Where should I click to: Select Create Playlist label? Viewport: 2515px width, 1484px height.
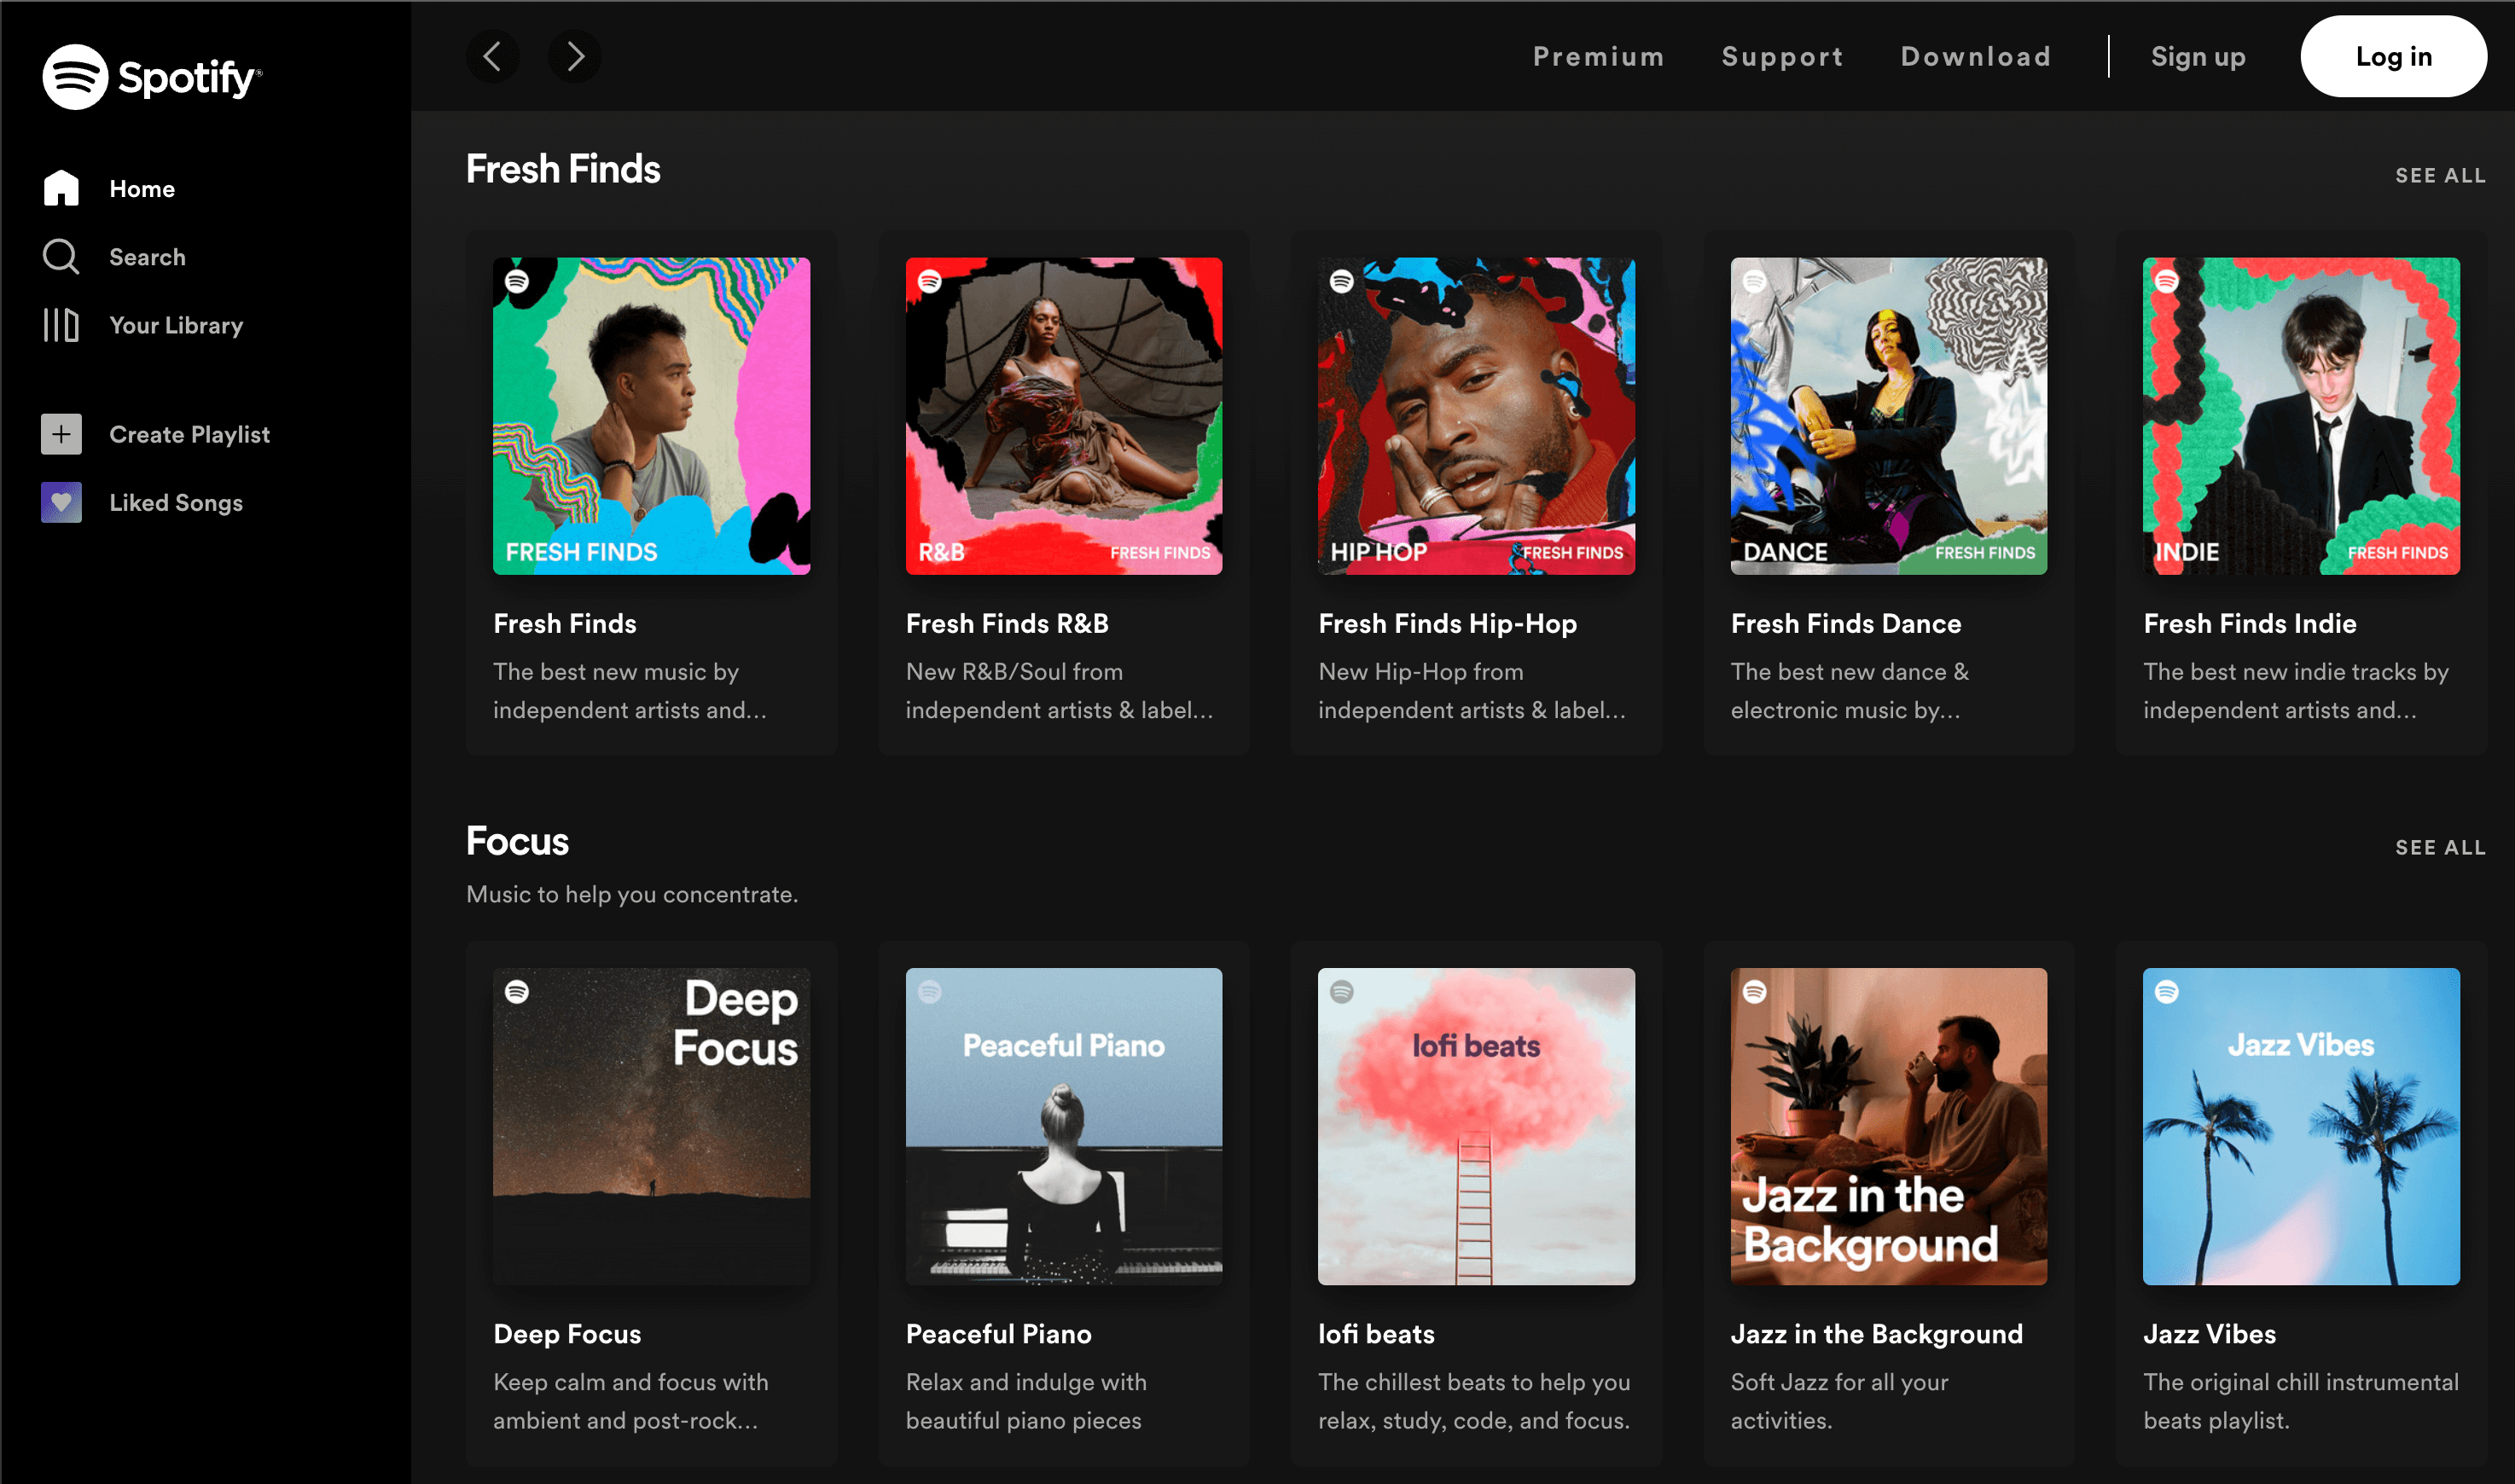[189, 435]
